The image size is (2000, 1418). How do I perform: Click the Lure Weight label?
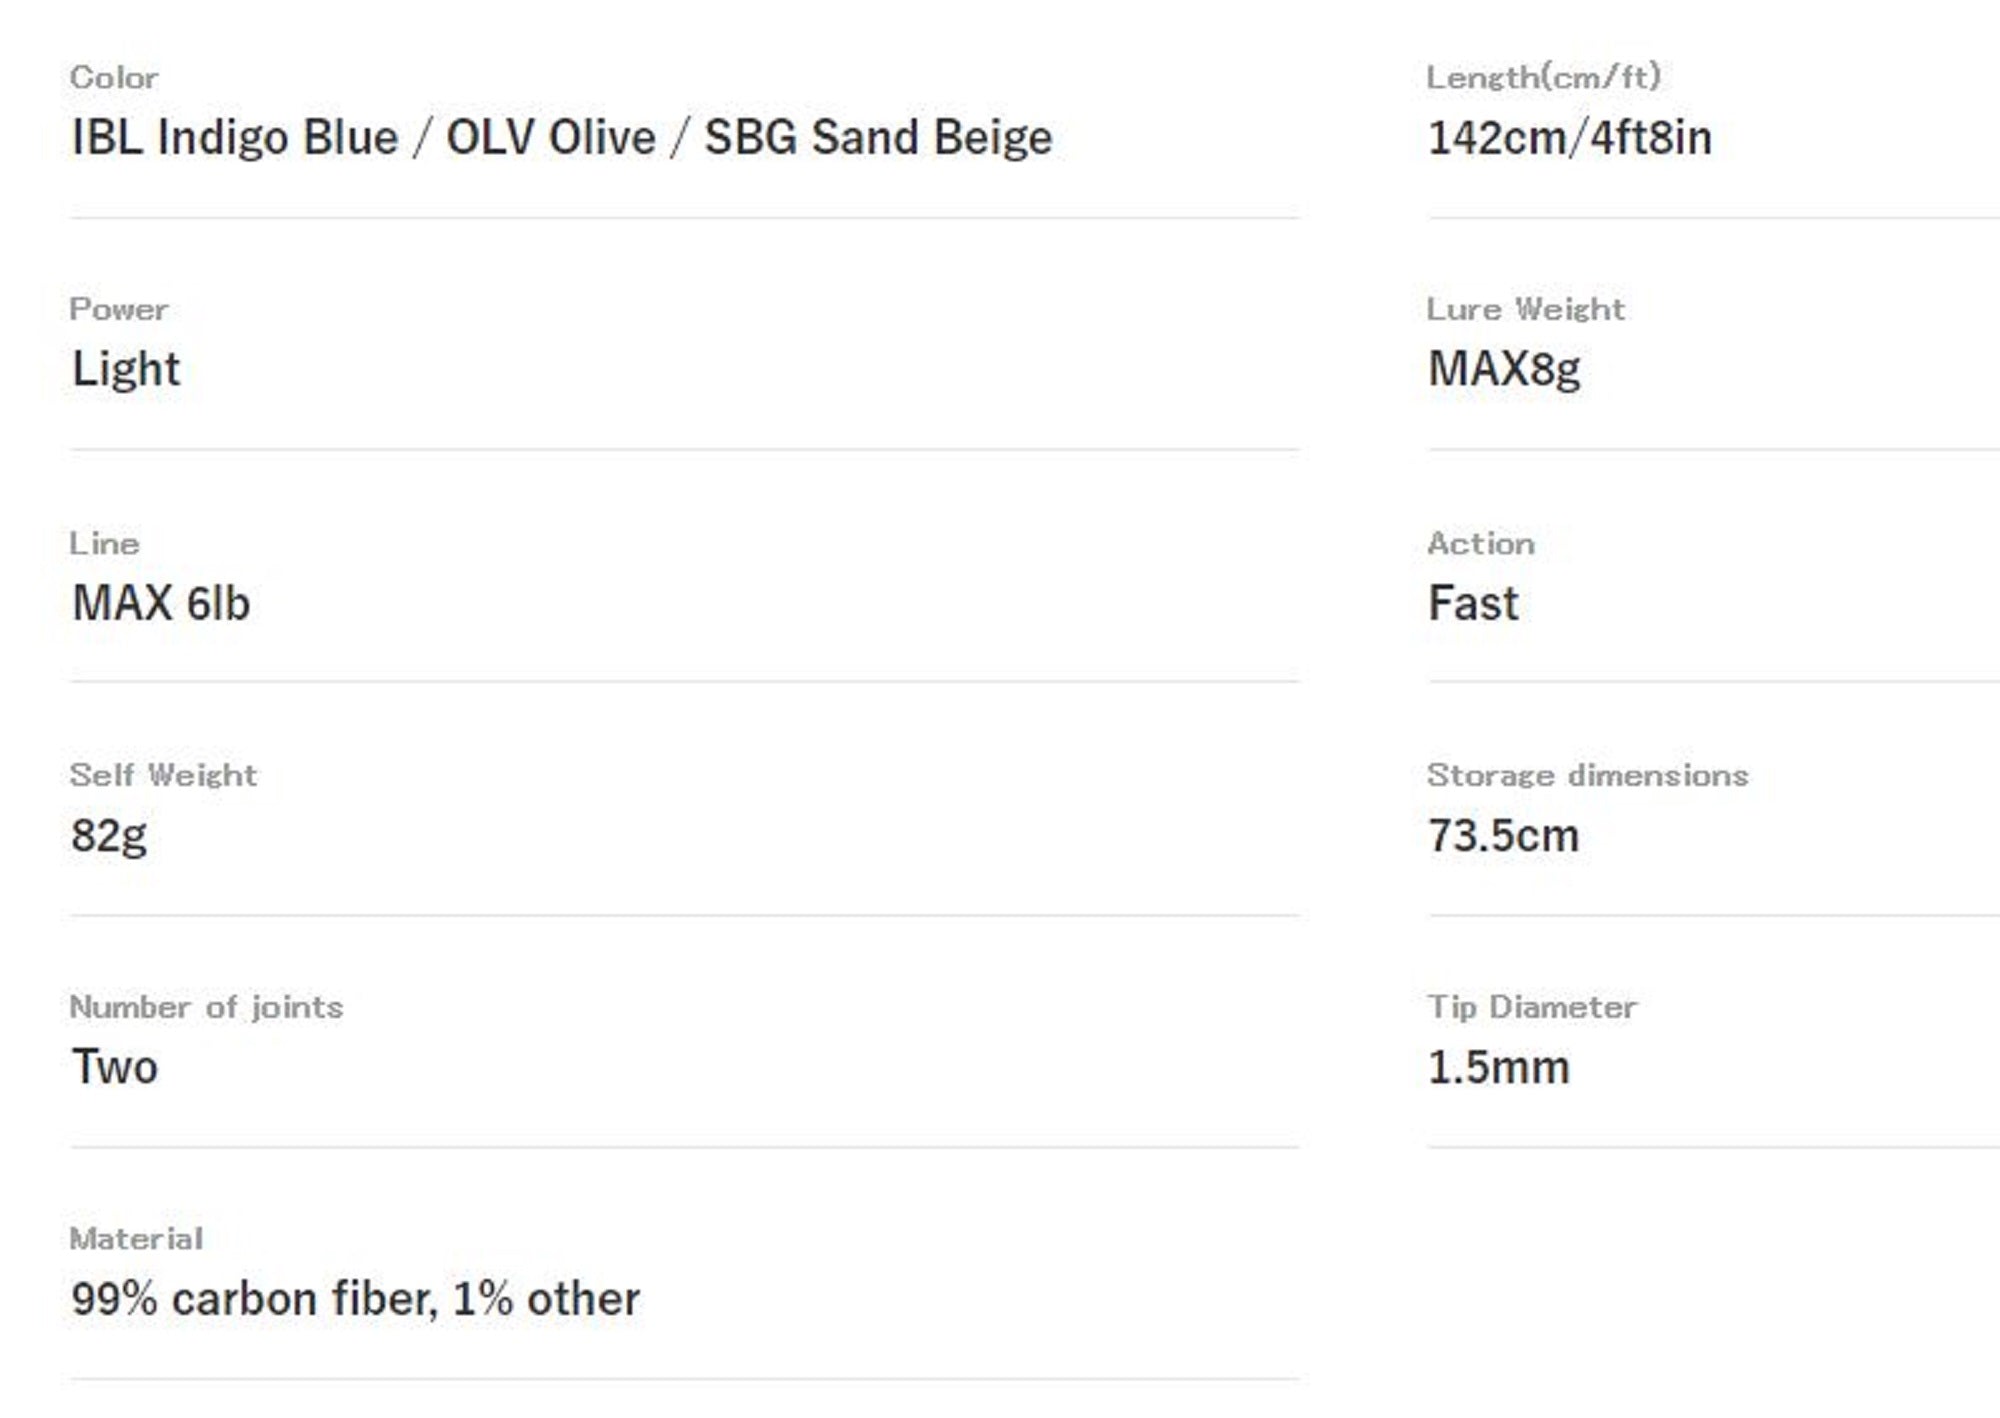1525,309
